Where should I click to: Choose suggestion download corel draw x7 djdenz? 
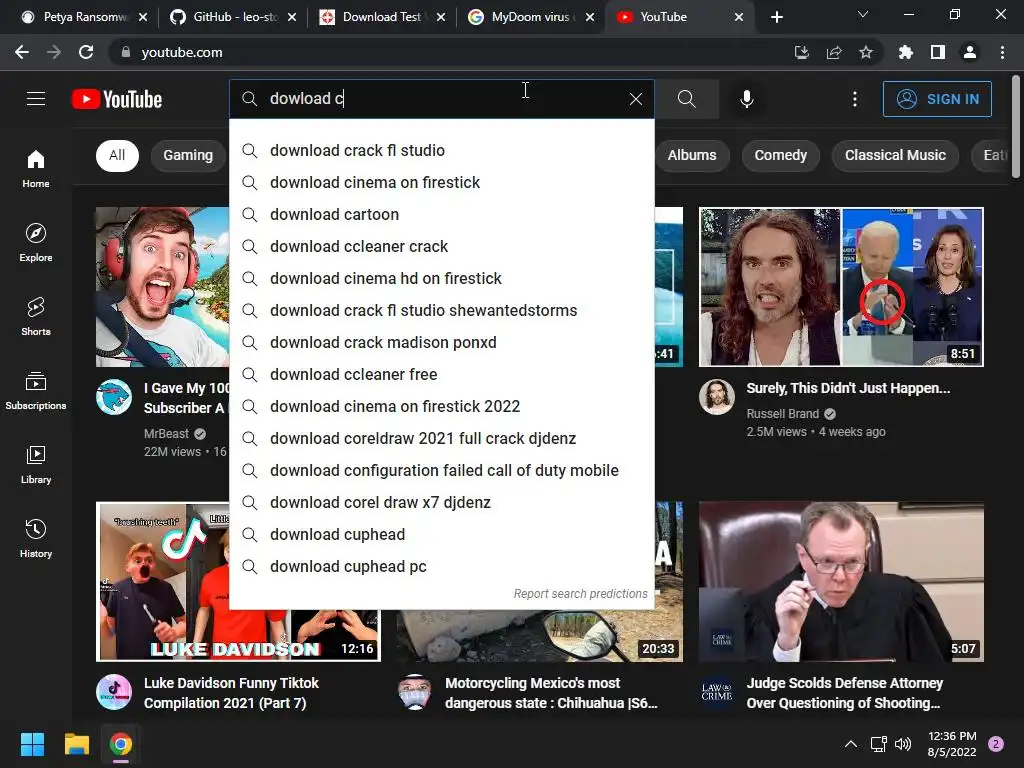(441, 502)
